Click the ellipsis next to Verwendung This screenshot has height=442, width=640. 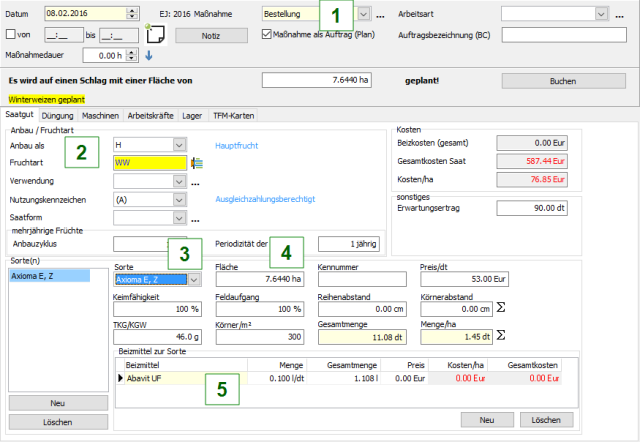click(194, 182)
